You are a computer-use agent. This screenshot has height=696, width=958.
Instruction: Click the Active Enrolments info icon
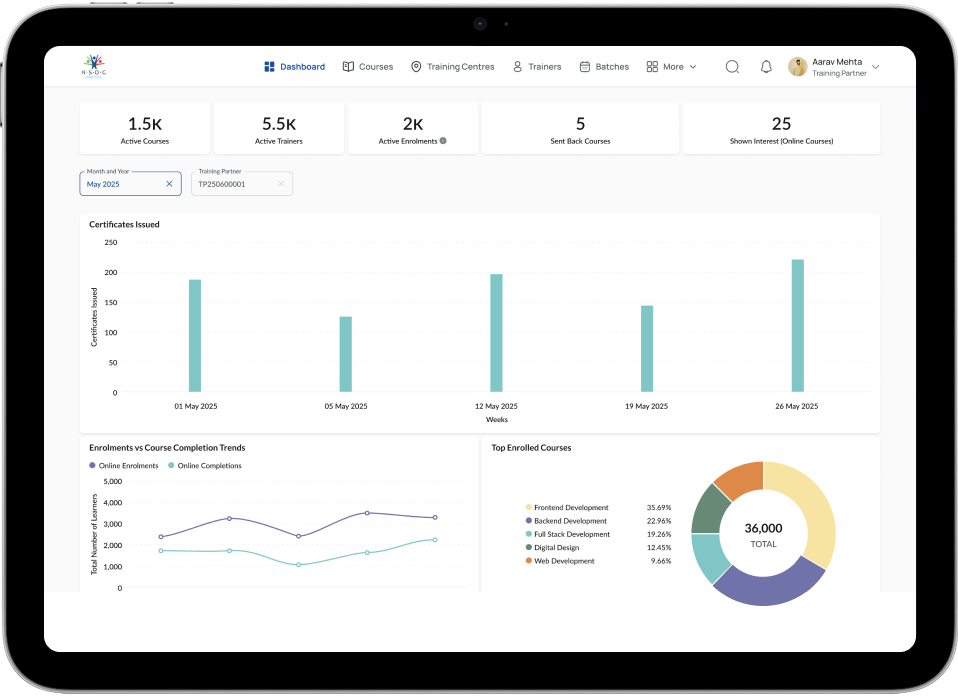pos(443,141)
